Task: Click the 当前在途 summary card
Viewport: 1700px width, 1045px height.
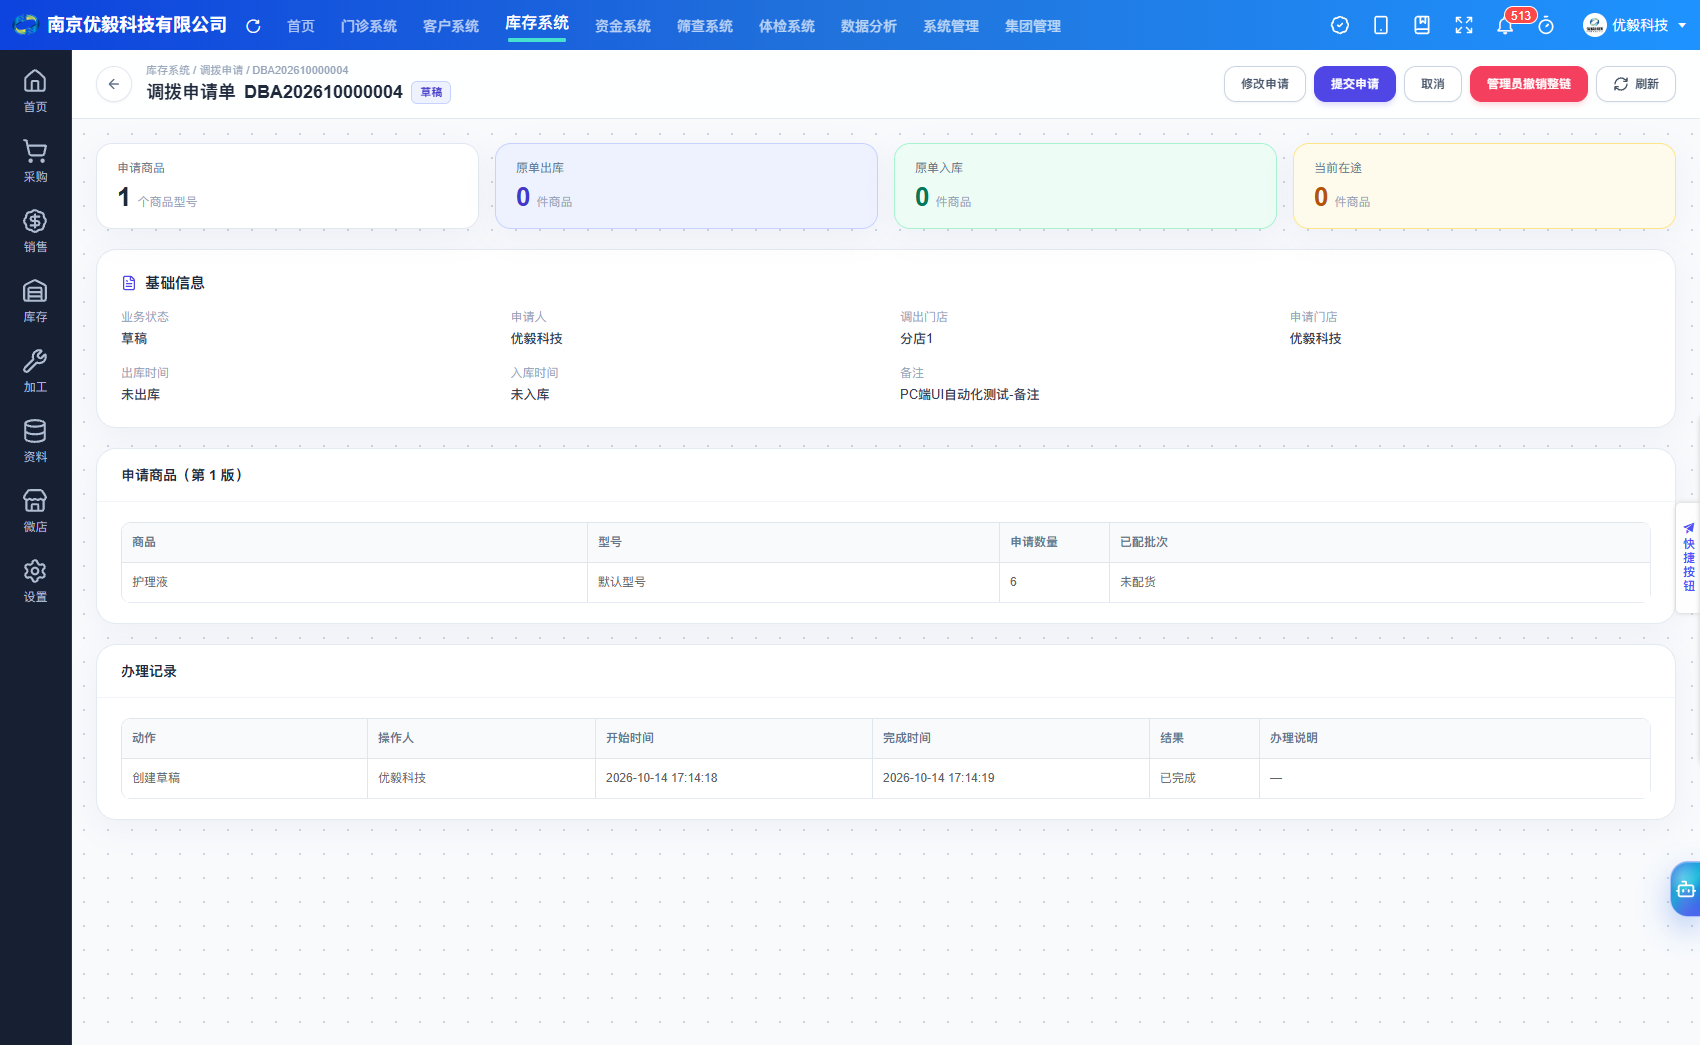Action: pos(1484,186)
